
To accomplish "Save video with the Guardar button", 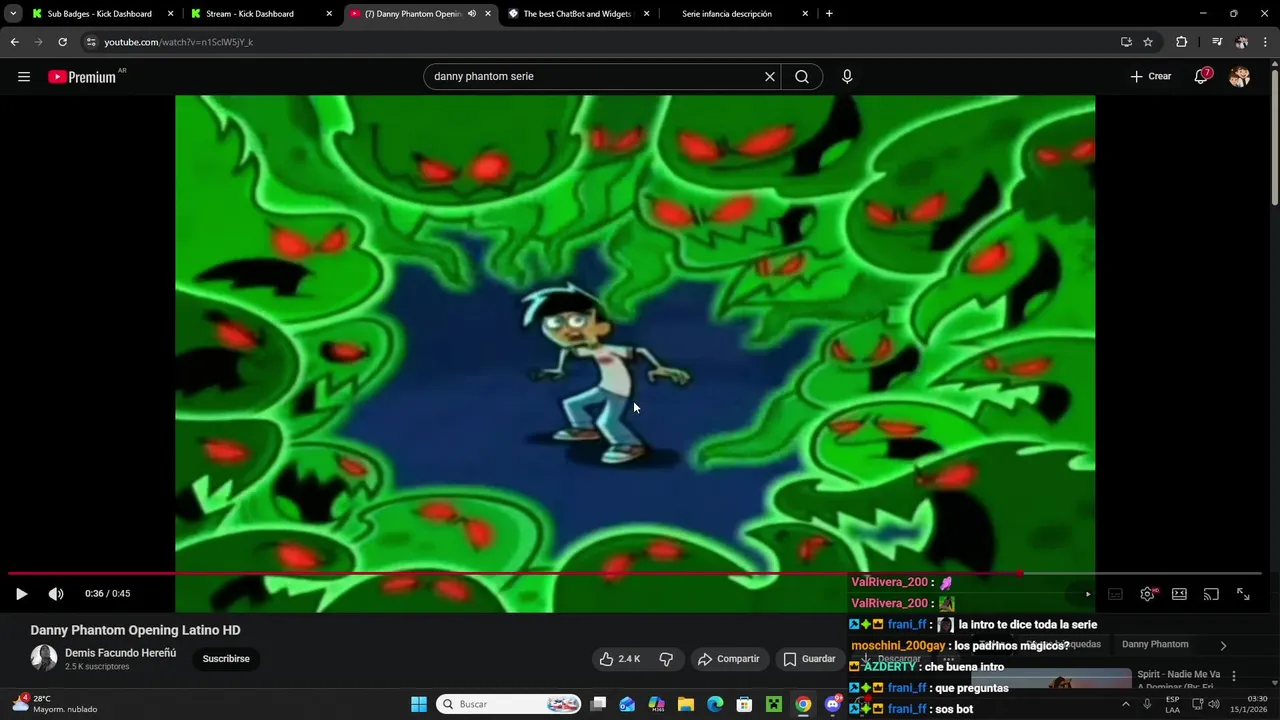I will [809, 659].
